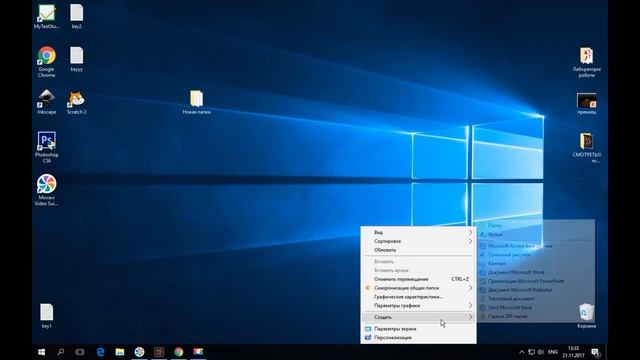The height and width of the screenshot is (360, 640).
Task: Open Персонализация from context menu
Action: [x=418, y=338]
